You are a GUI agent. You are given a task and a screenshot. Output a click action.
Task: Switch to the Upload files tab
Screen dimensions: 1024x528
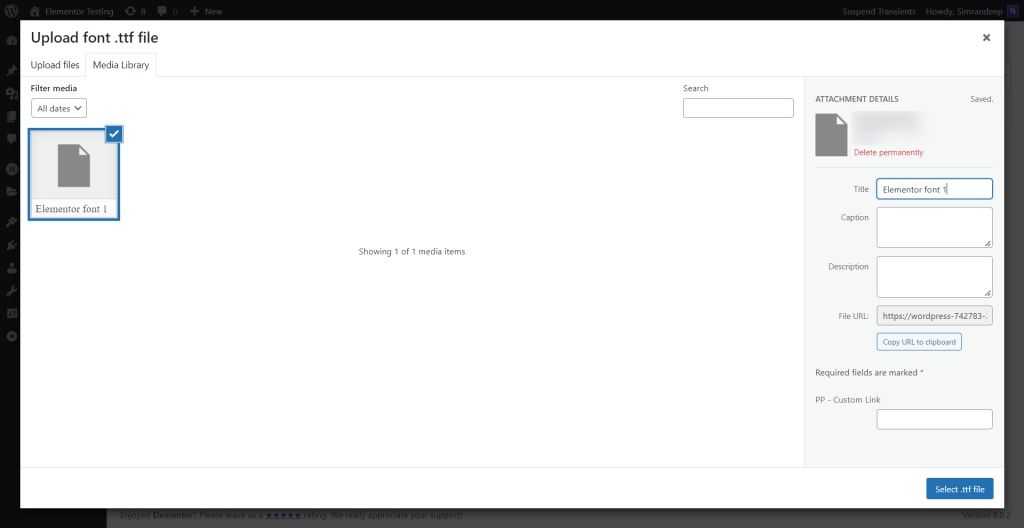[55, 65]
